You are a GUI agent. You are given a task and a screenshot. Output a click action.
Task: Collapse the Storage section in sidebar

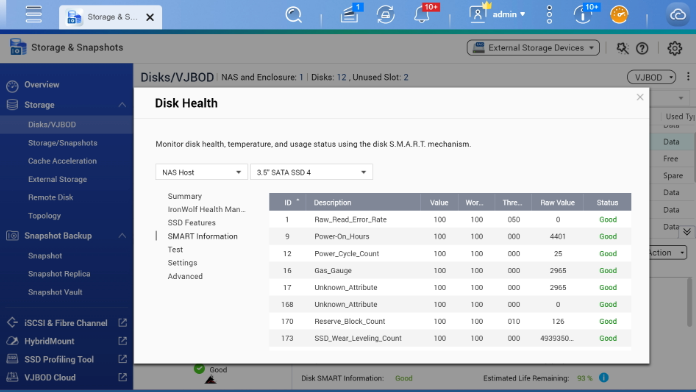pos(122,105)
